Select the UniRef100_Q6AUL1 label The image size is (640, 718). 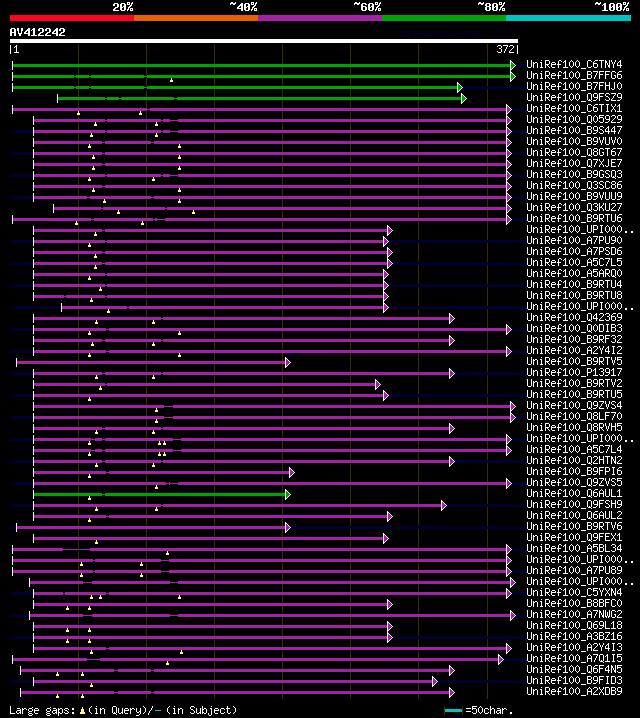pos(574,493)
